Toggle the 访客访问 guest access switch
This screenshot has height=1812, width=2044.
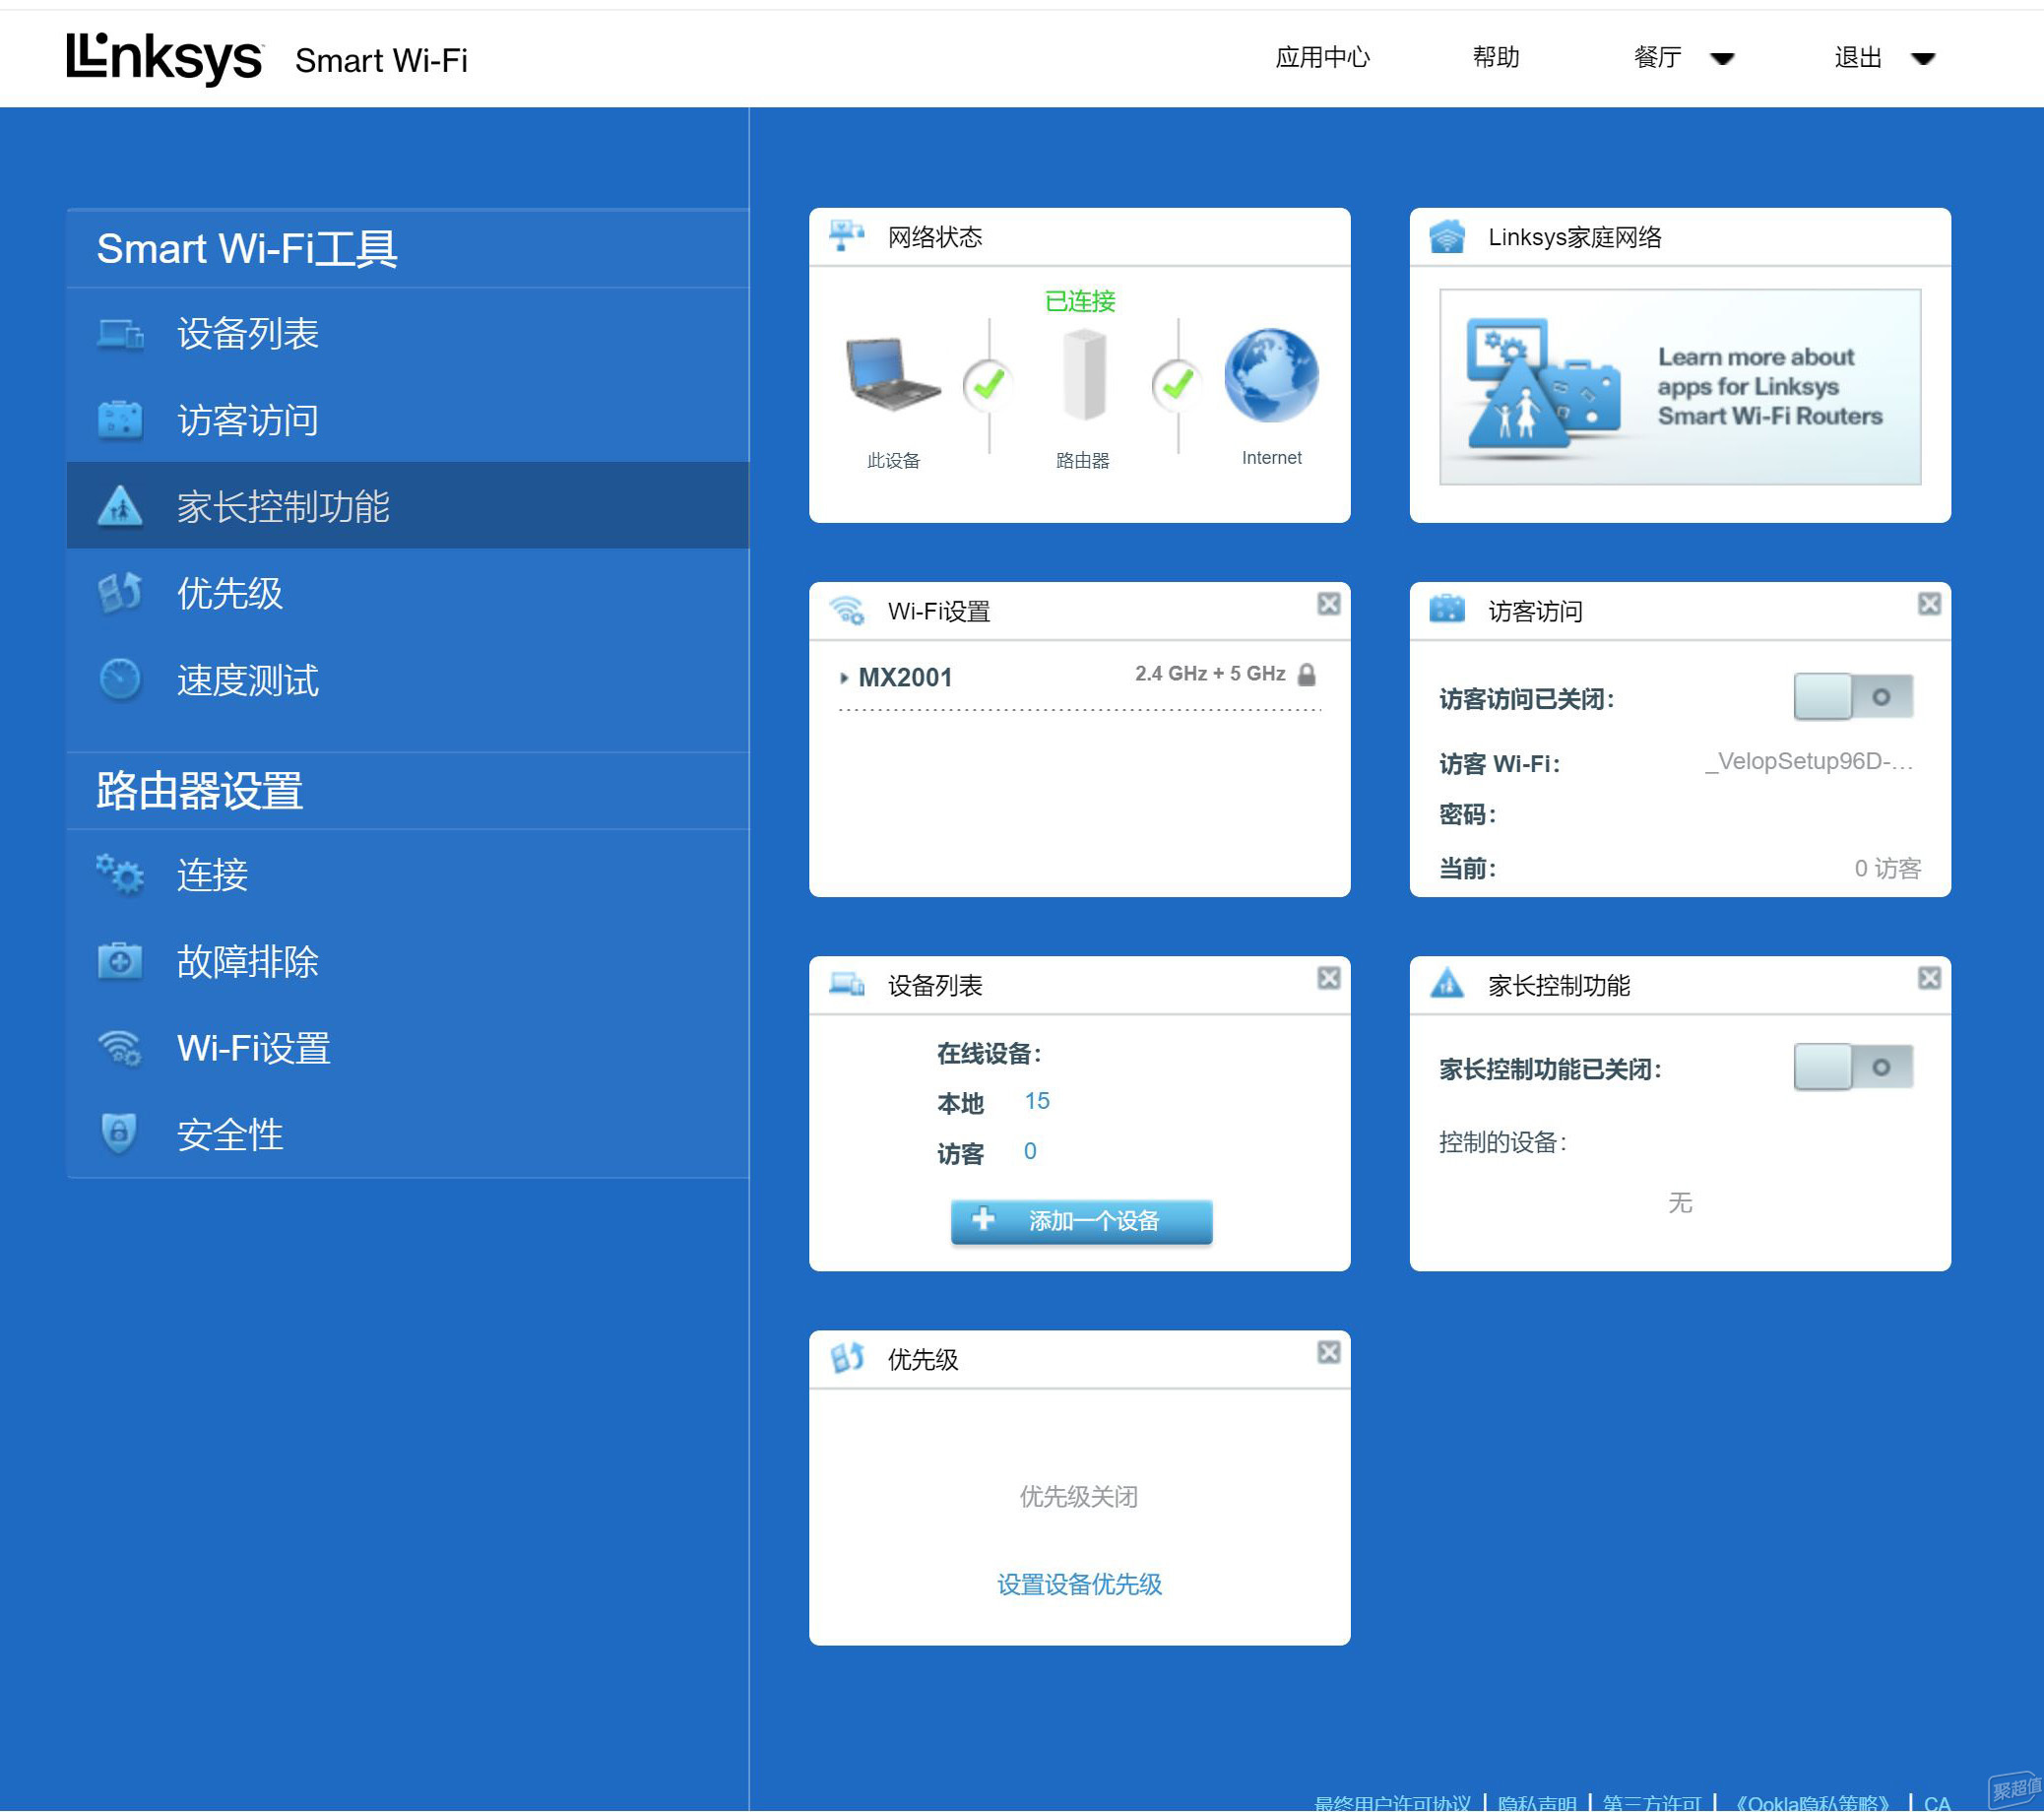point(1853,697)
